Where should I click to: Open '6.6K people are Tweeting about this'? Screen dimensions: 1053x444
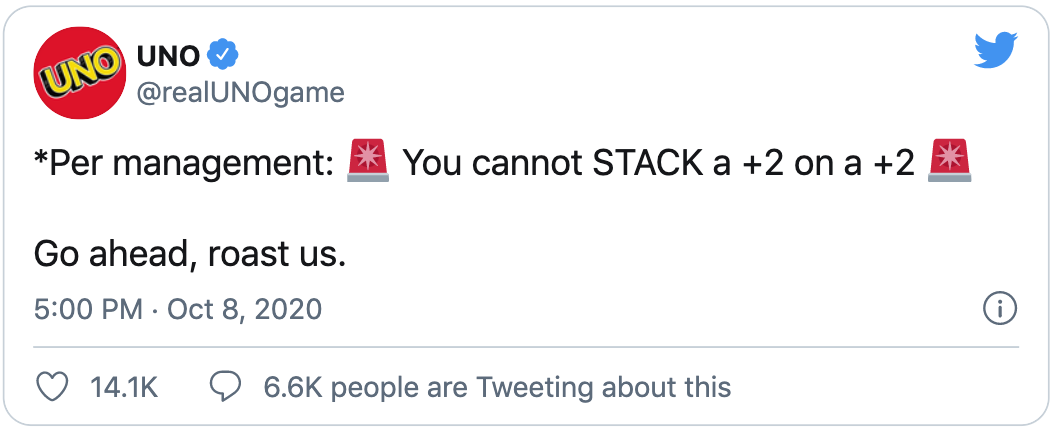pyautogui.click(x=497, y=388)
